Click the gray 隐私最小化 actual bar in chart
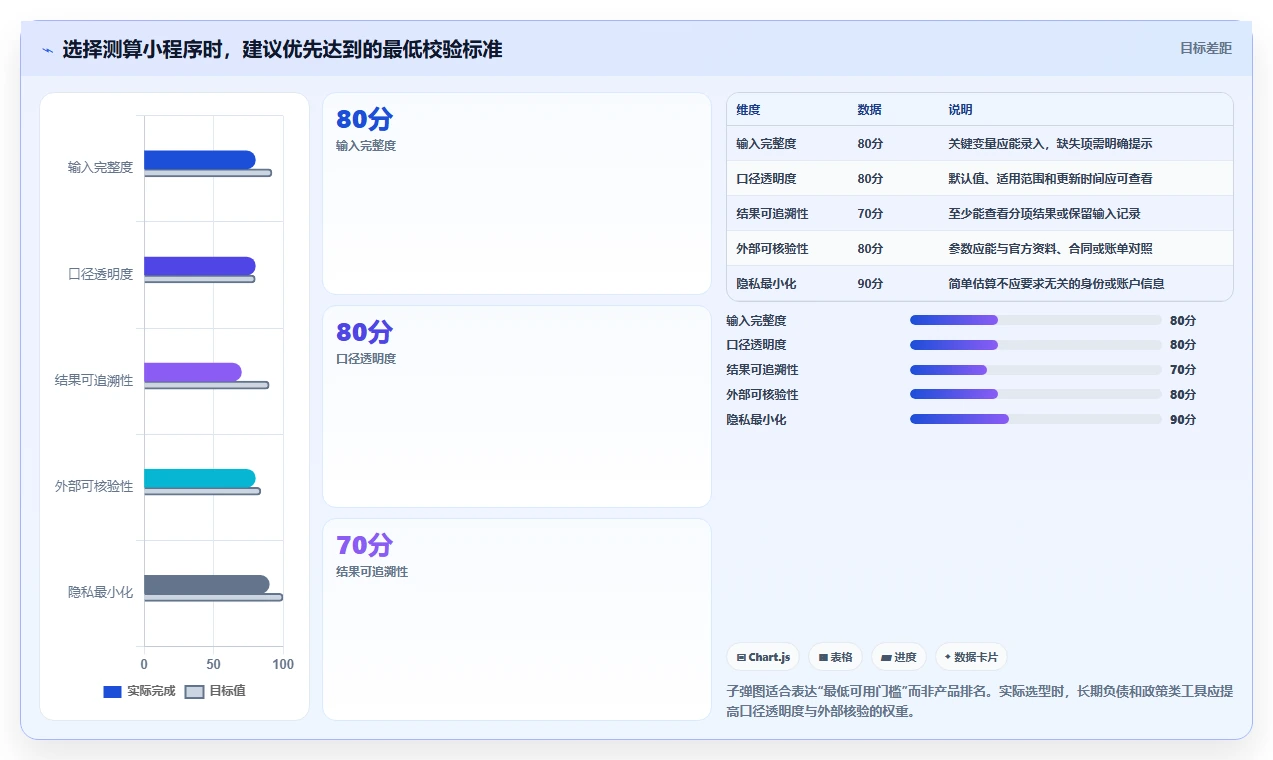This screenshot has height=760, width=1273. [207, 584]
